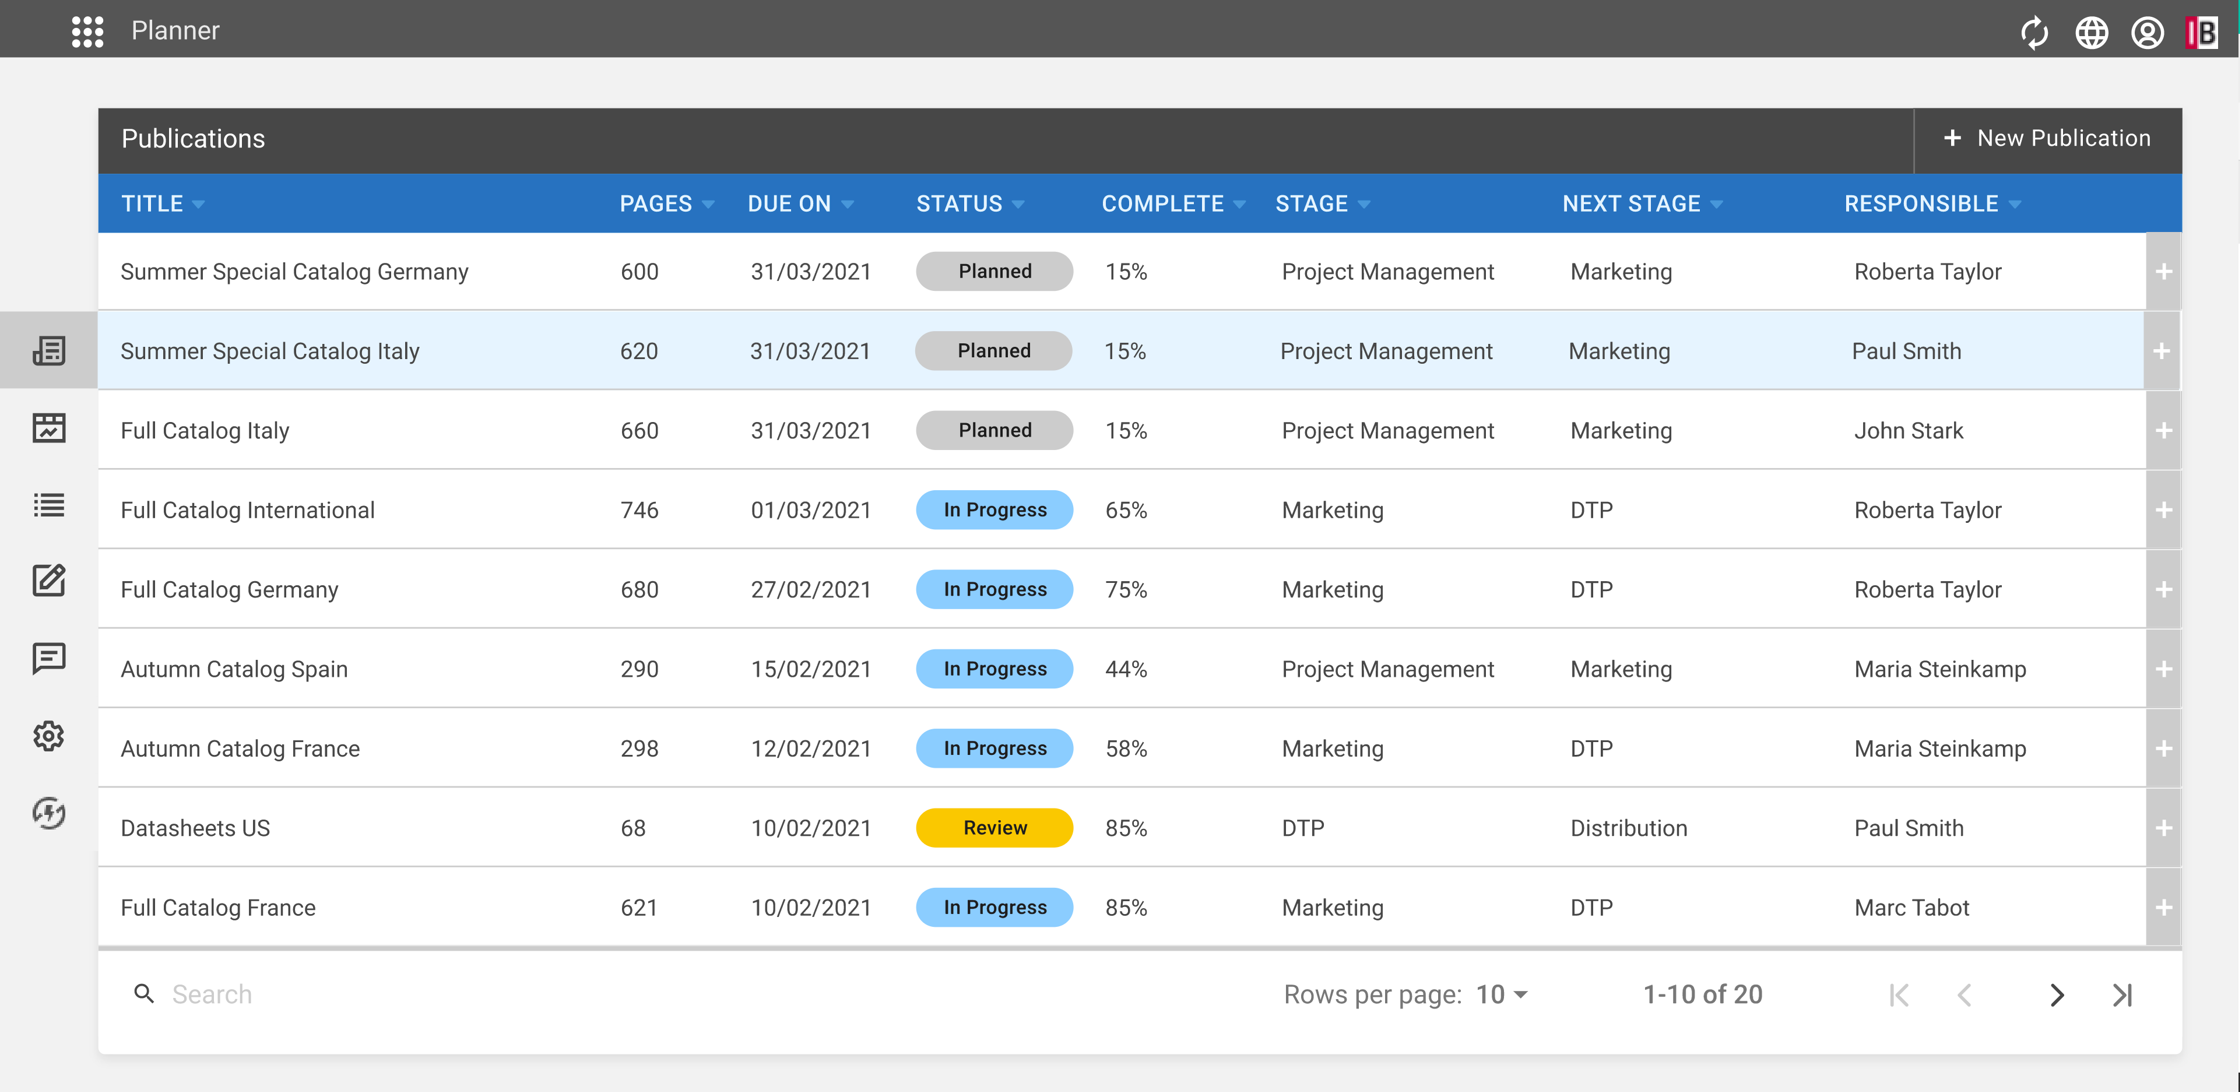Screen dimensions: 2240x1092
Task: Go to the next page of results
Action: point(2057,994)
